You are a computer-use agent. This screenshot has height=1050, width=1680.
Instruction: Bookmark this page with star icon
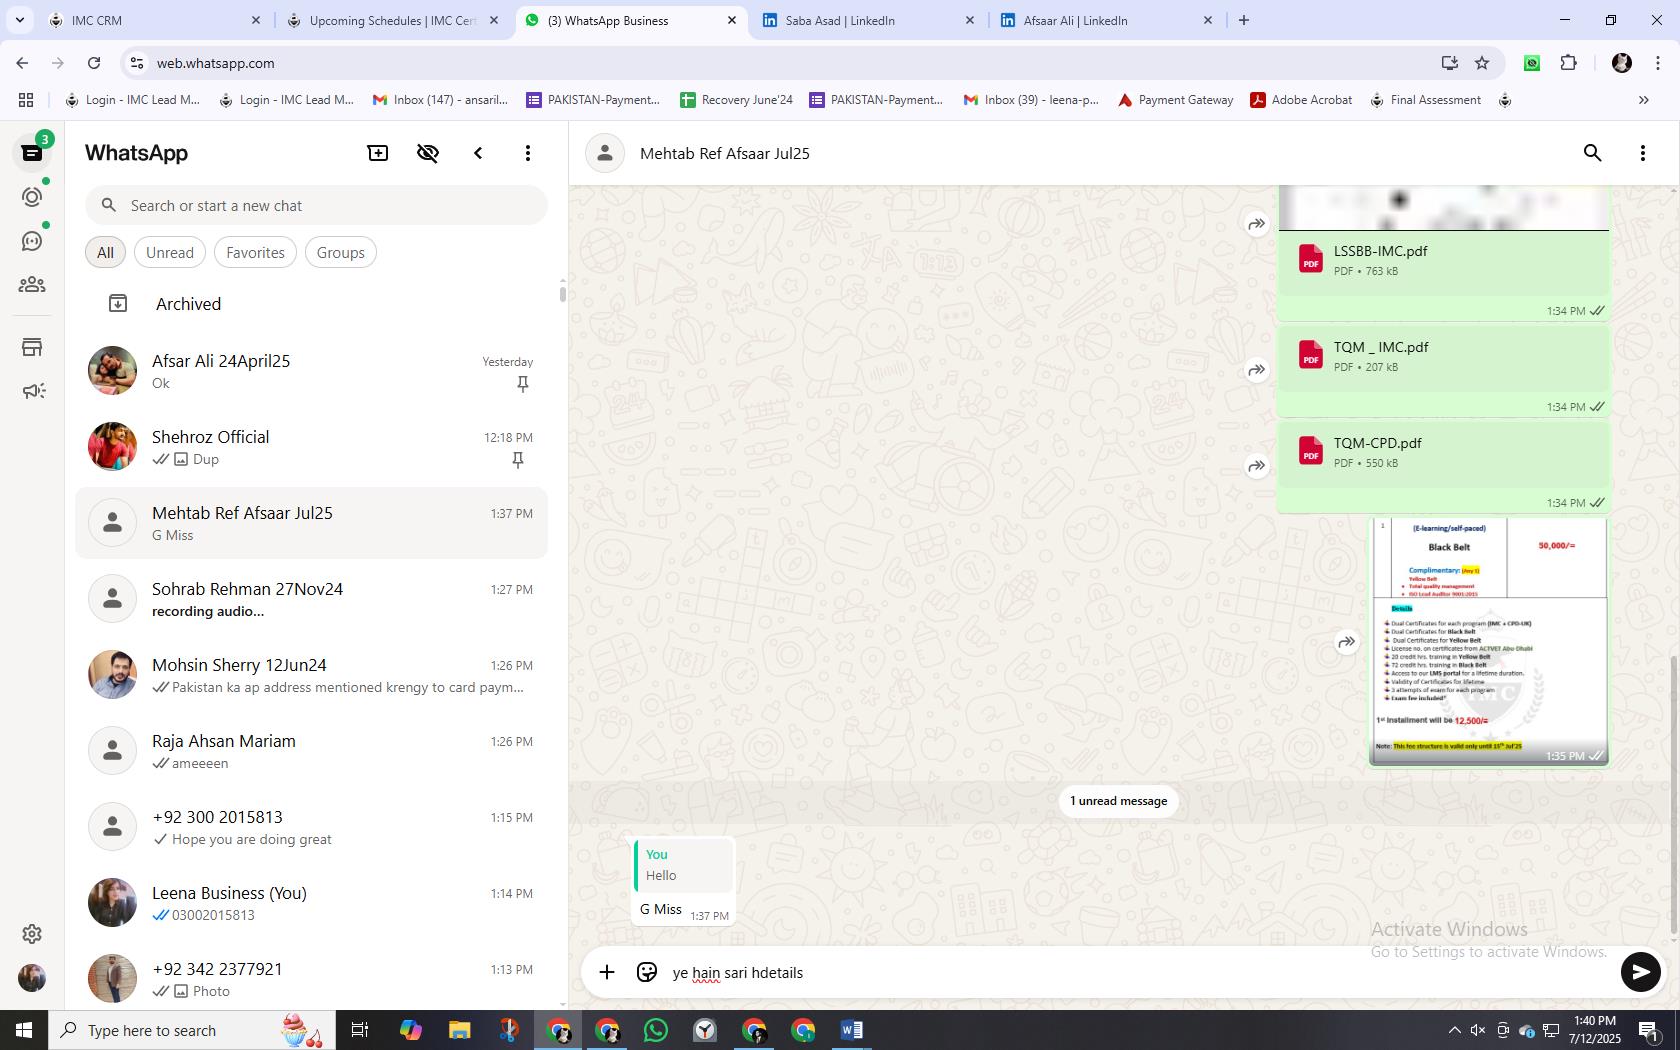[1482, 63]
